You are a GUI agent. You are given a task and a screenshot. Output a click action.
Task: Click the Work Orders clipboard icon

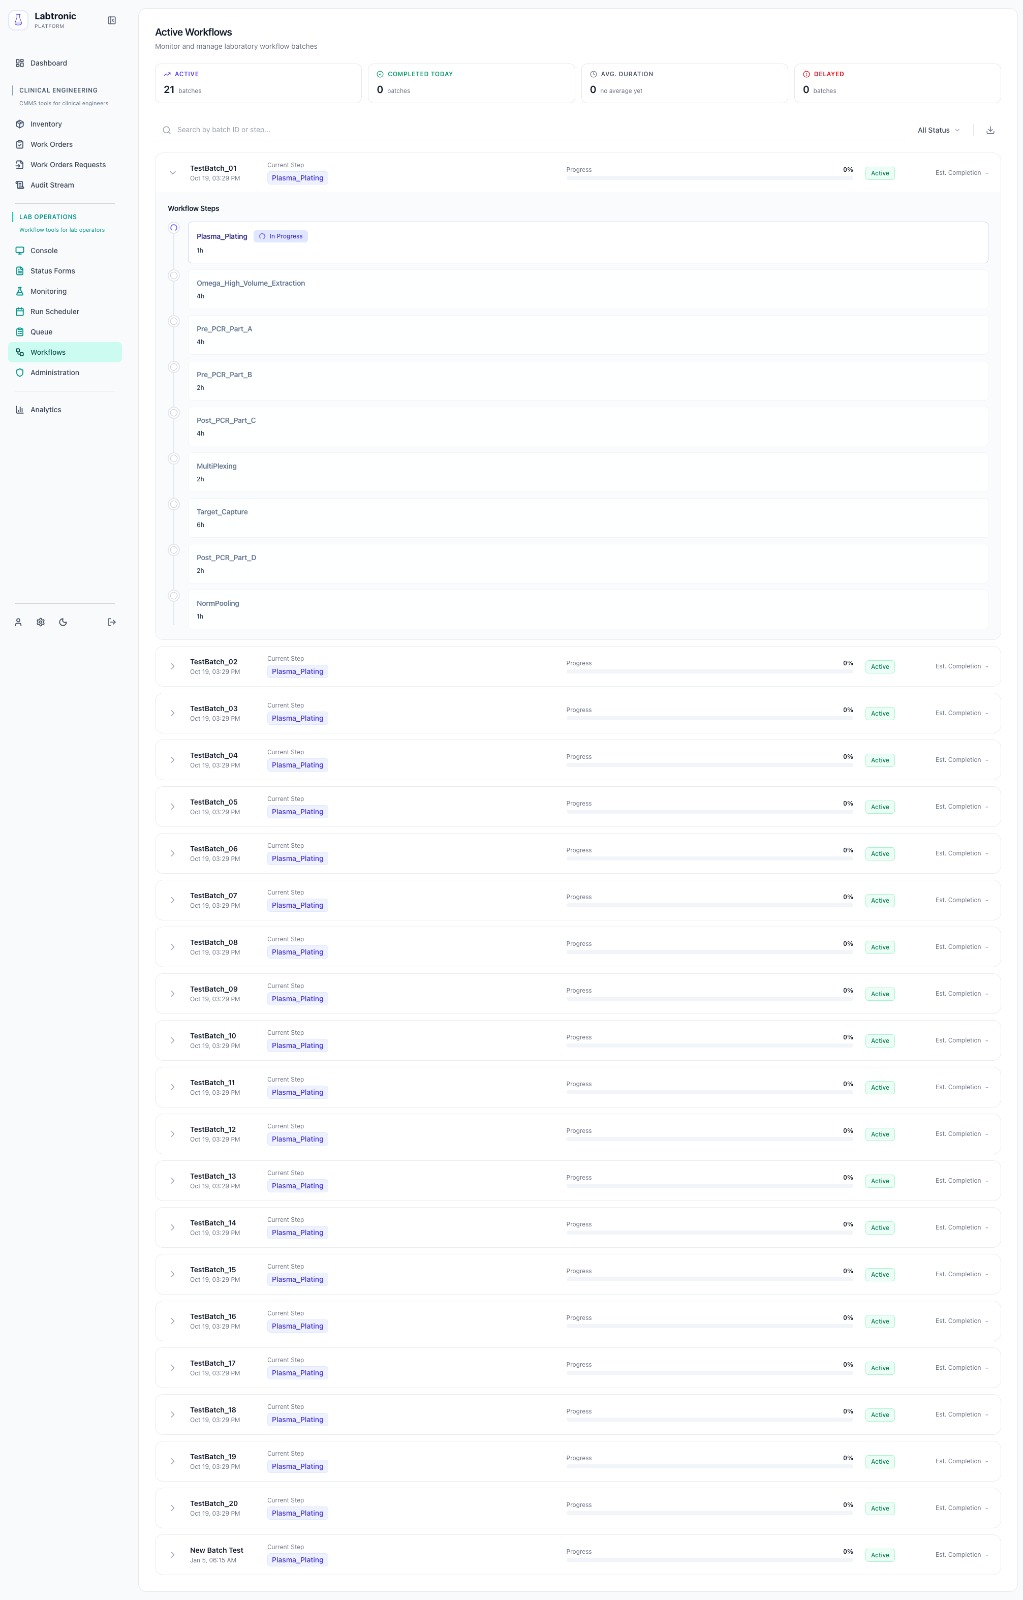pos(20,144)
